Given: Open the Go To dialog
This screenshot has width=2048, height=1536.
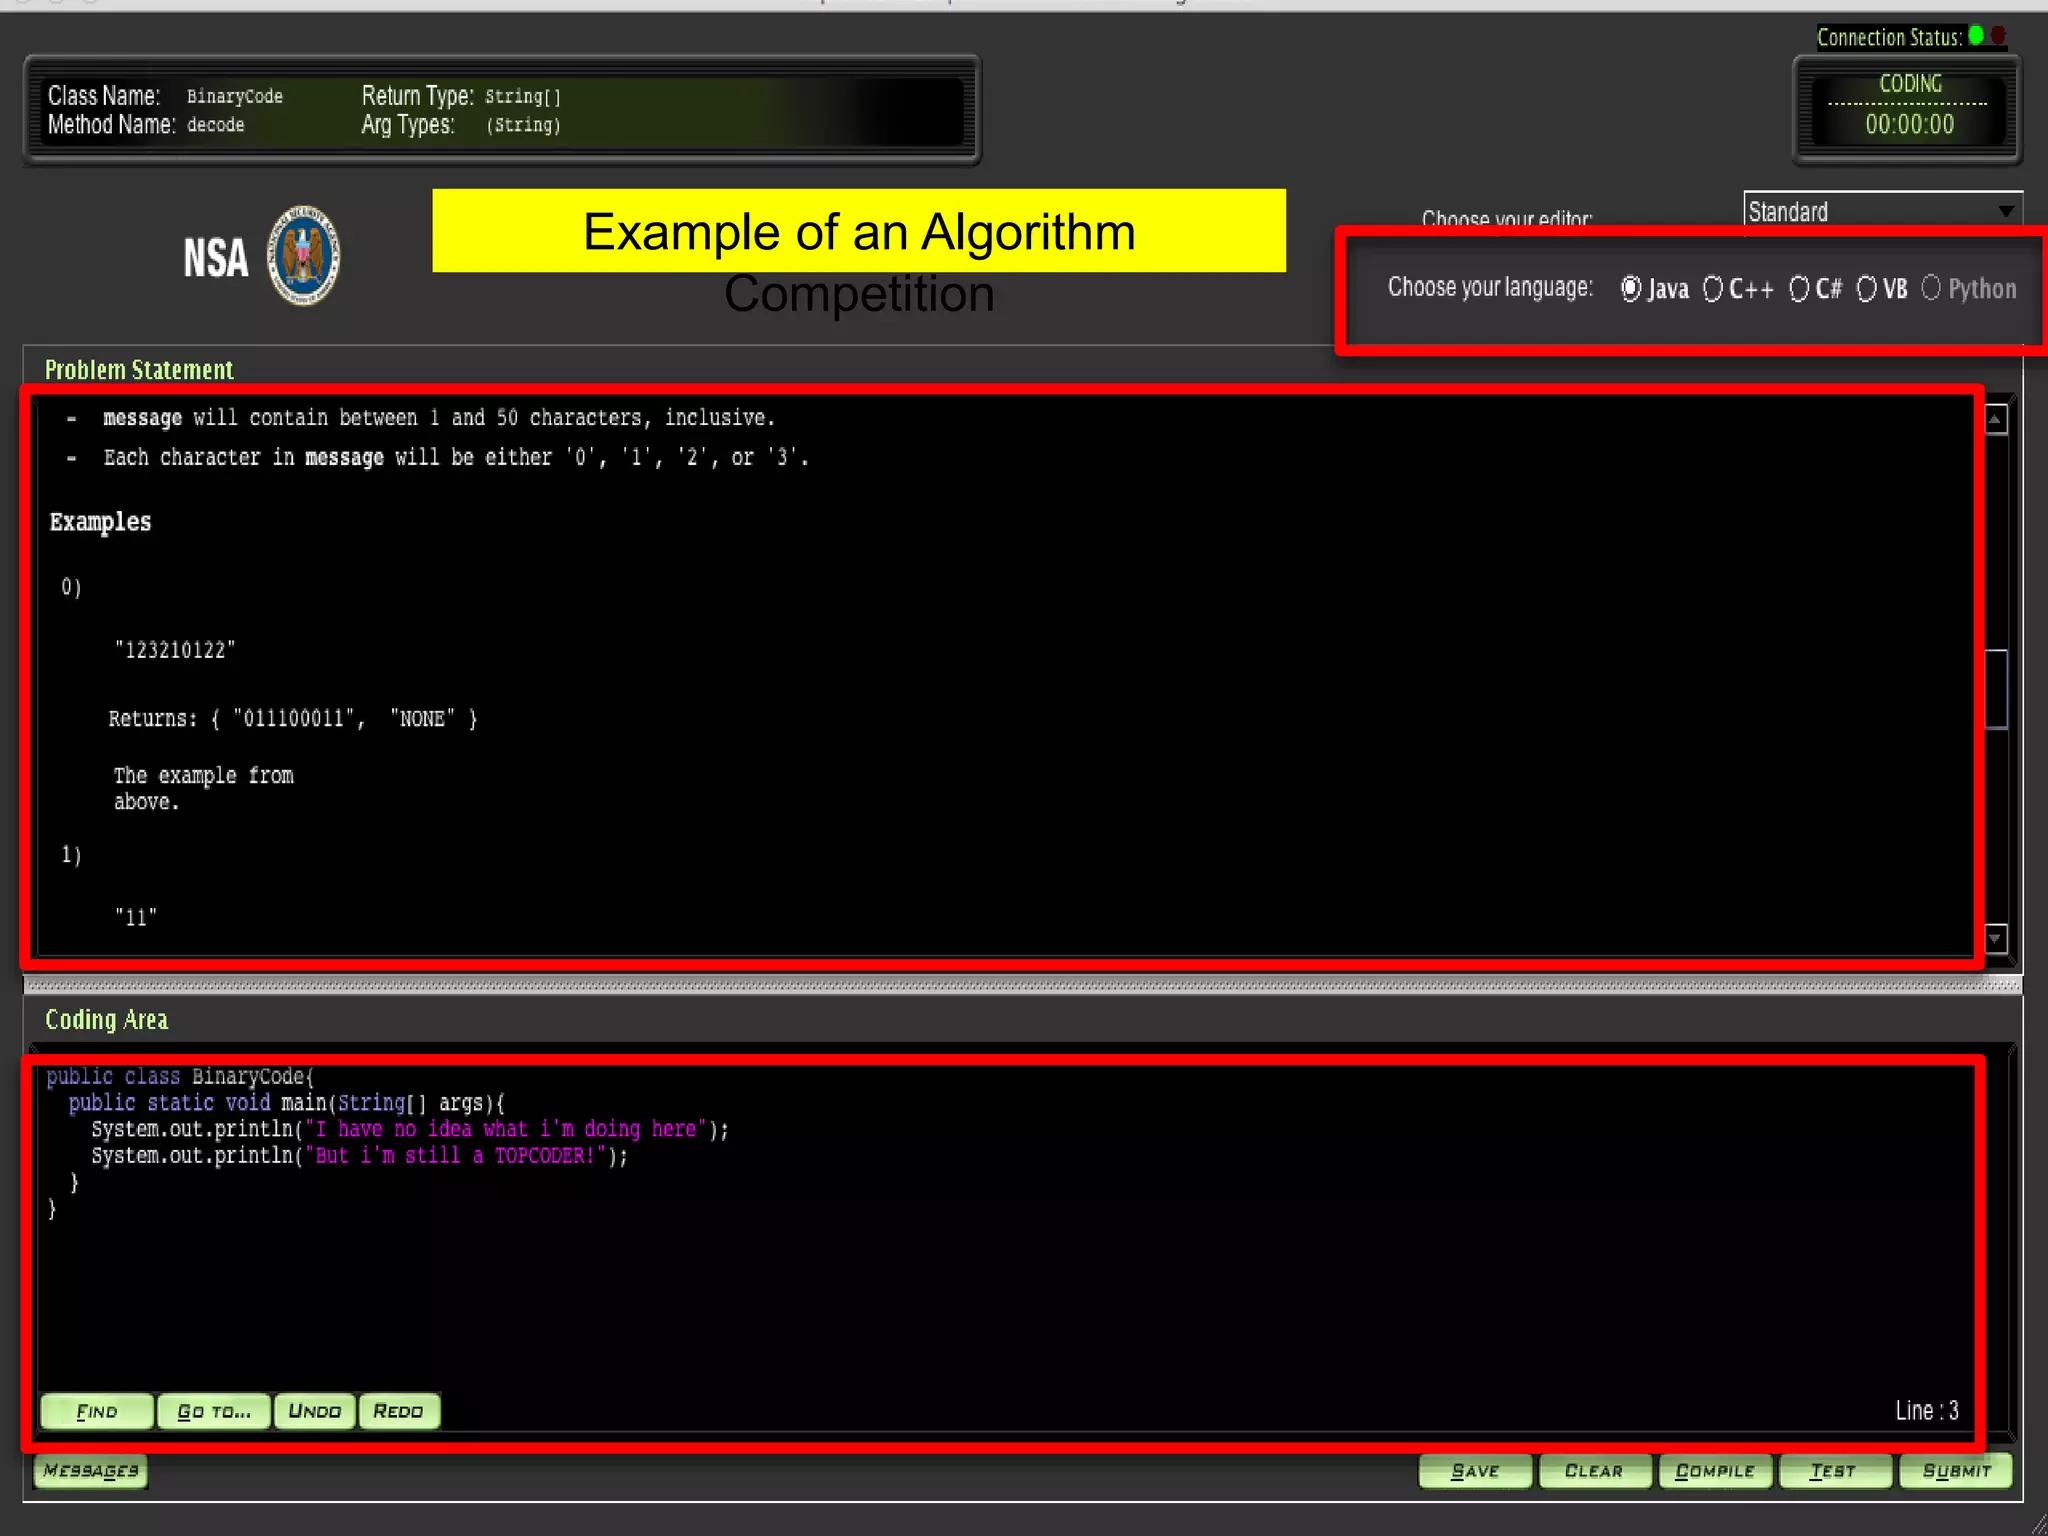Looking at the screenshot, I should click(x=214, y=1411).
